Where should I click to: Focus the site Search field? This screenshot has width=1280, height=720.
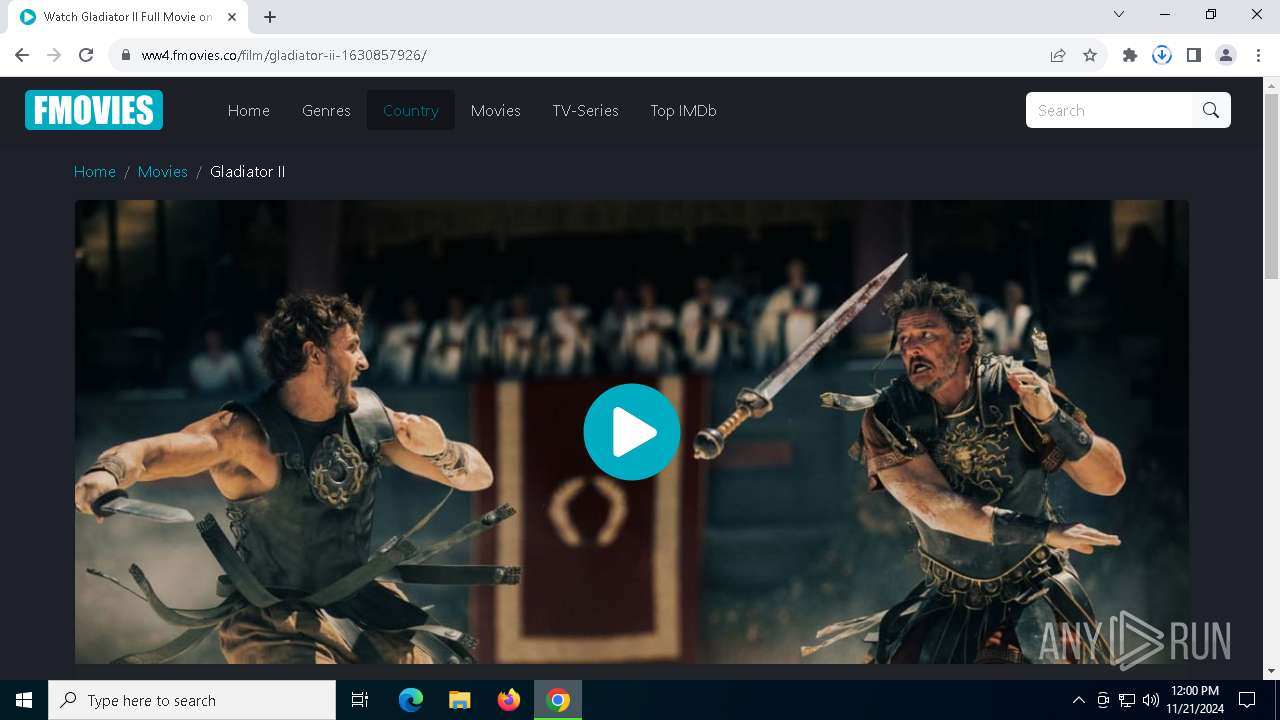click(1109, 110)
